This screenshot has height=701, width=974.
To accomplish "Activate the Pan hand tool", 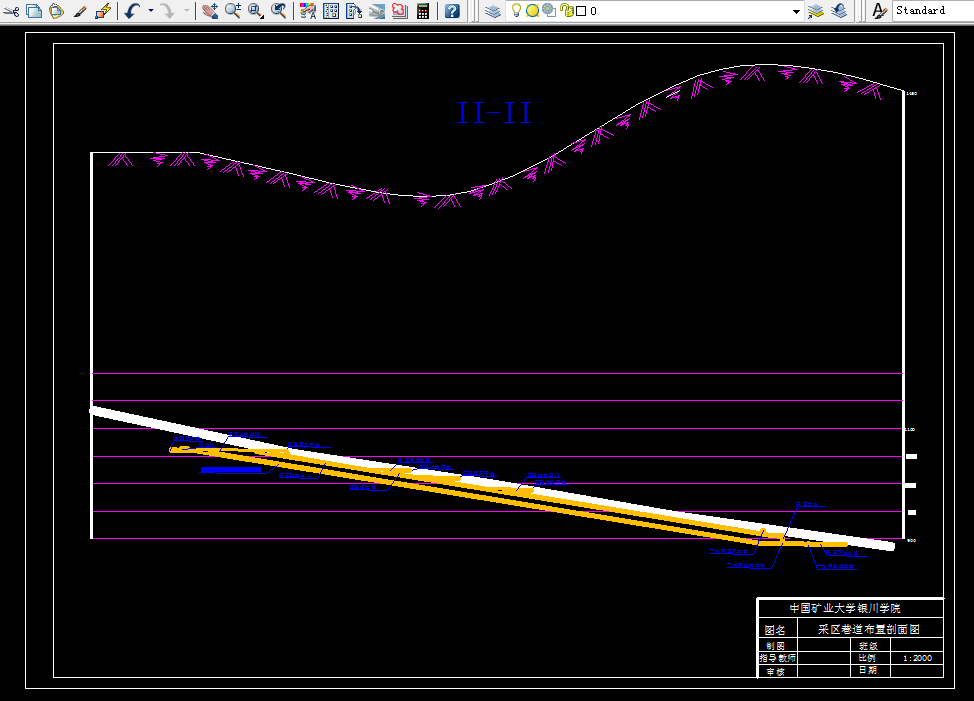I will click(210, 11).
